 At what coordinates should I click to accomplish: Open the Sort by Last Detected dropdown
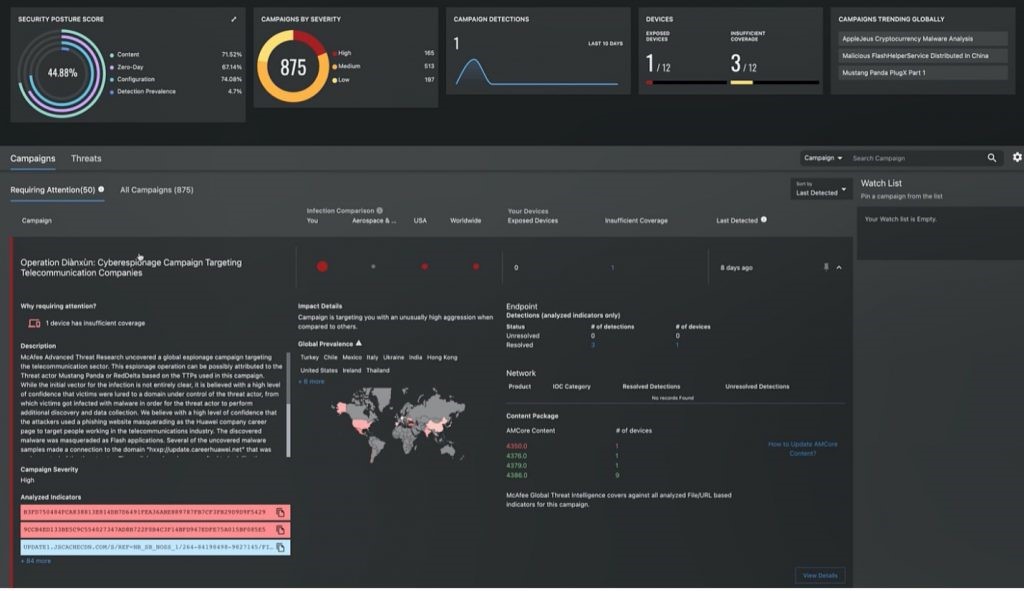(821, 189)
